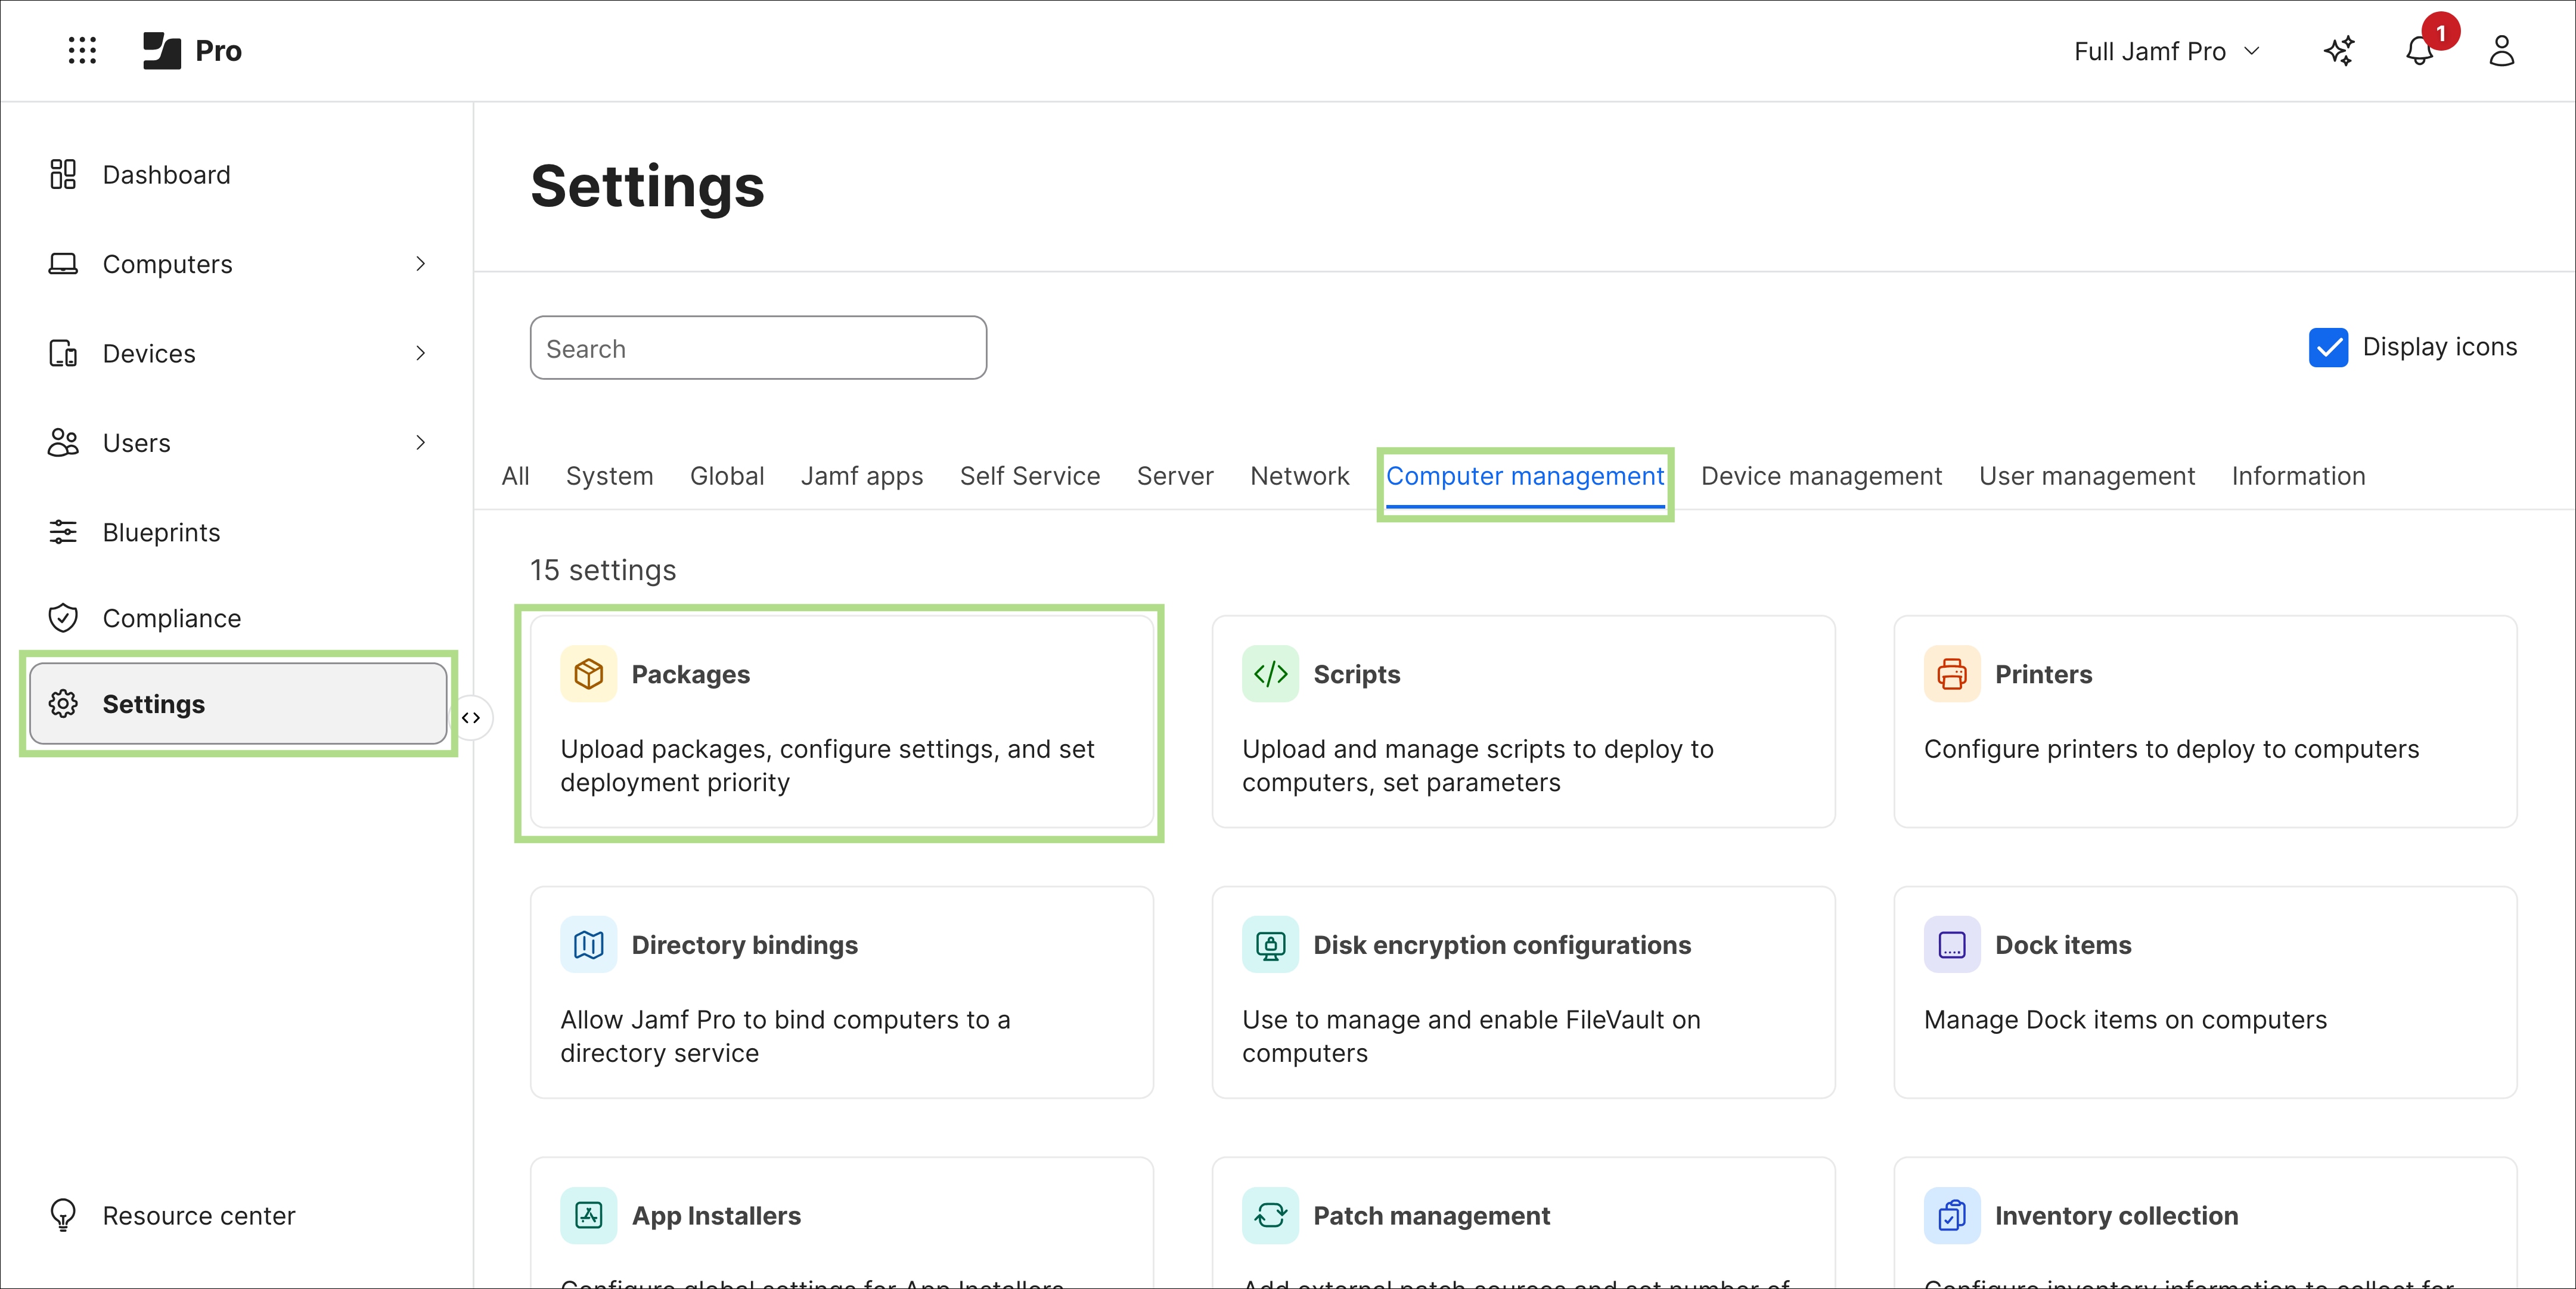Click the red notification badge count
Screen dimensions: 2576x1289
point(2440,32)
